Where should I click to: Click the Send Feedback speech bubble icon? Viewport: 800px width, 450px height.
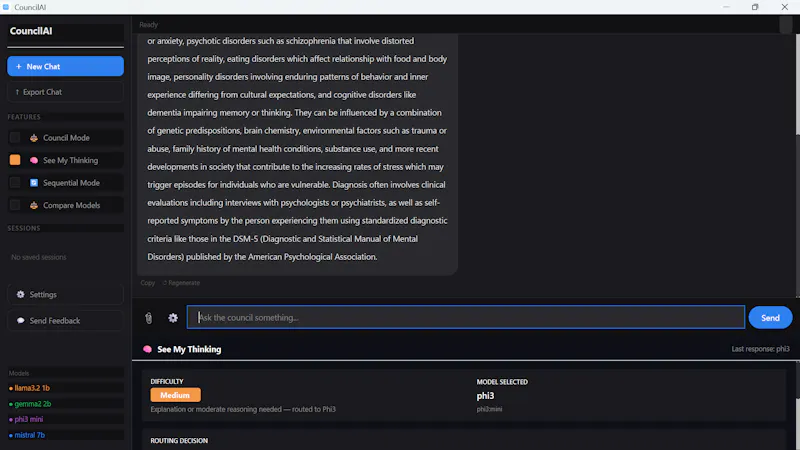20,320
